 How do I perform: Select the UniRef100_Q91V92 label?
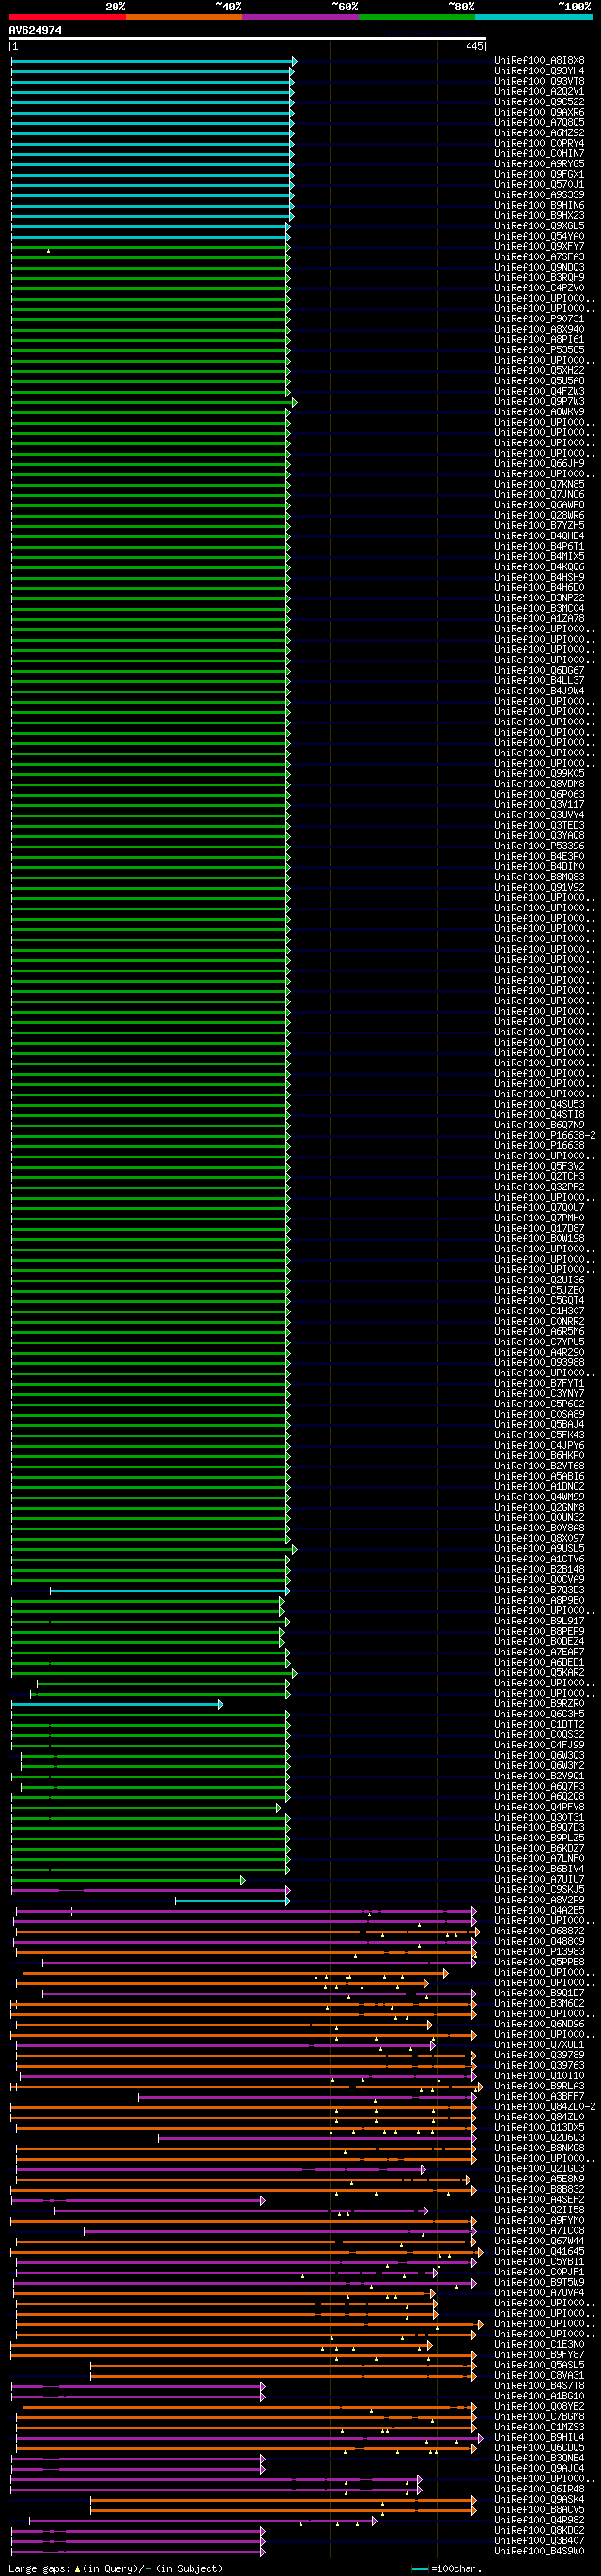coord(539,888)
